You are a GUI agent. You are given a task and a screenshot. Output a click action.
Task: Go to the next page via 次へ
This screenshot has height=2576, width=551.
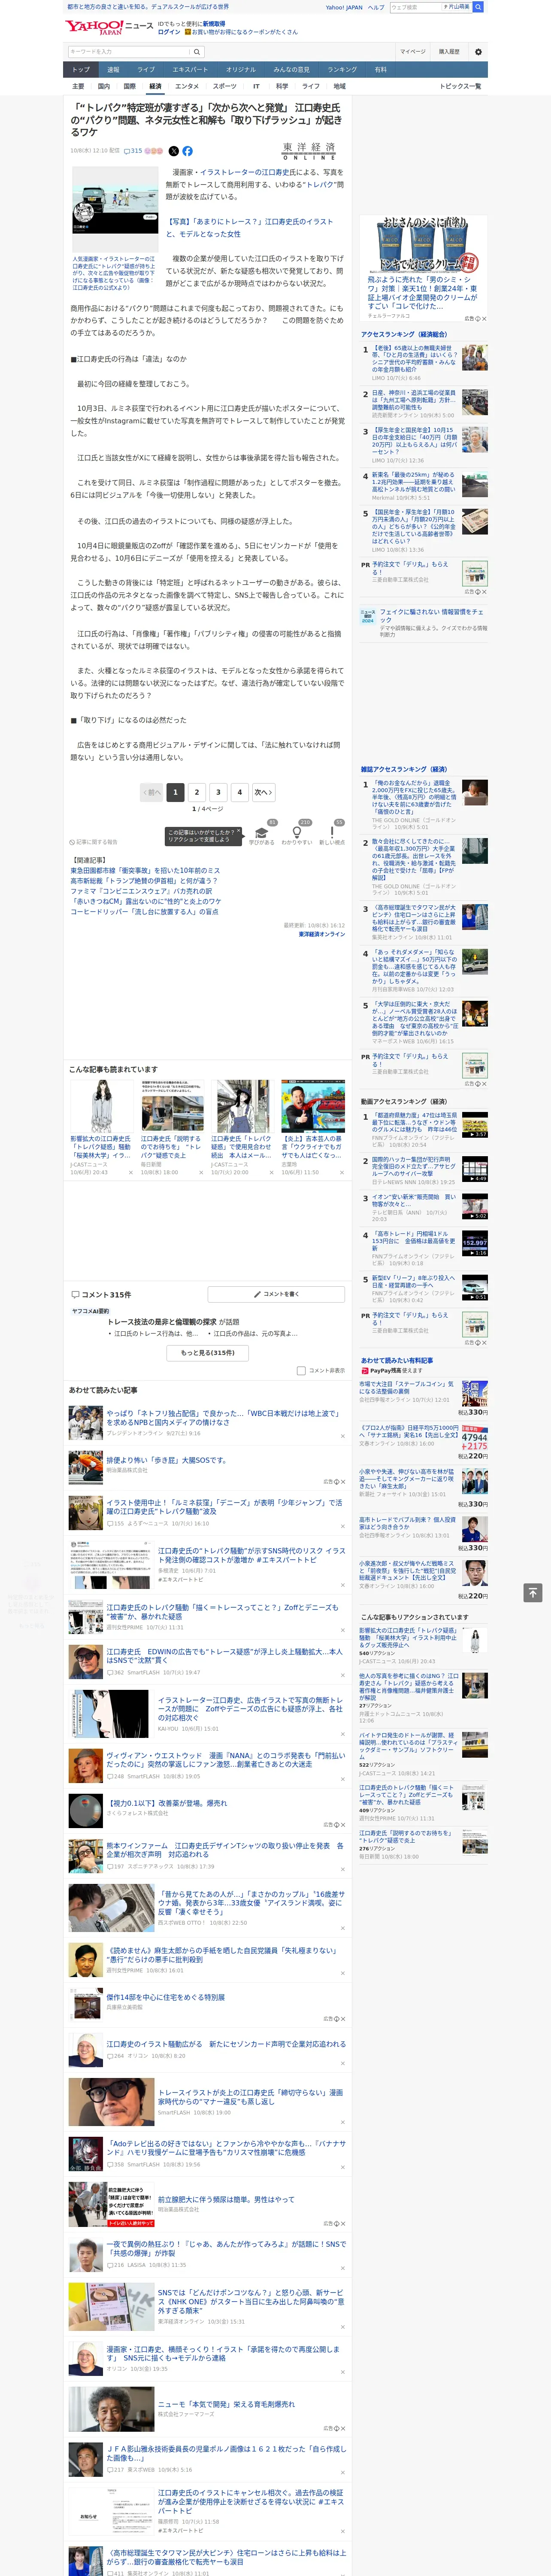(x=263, y=792)
